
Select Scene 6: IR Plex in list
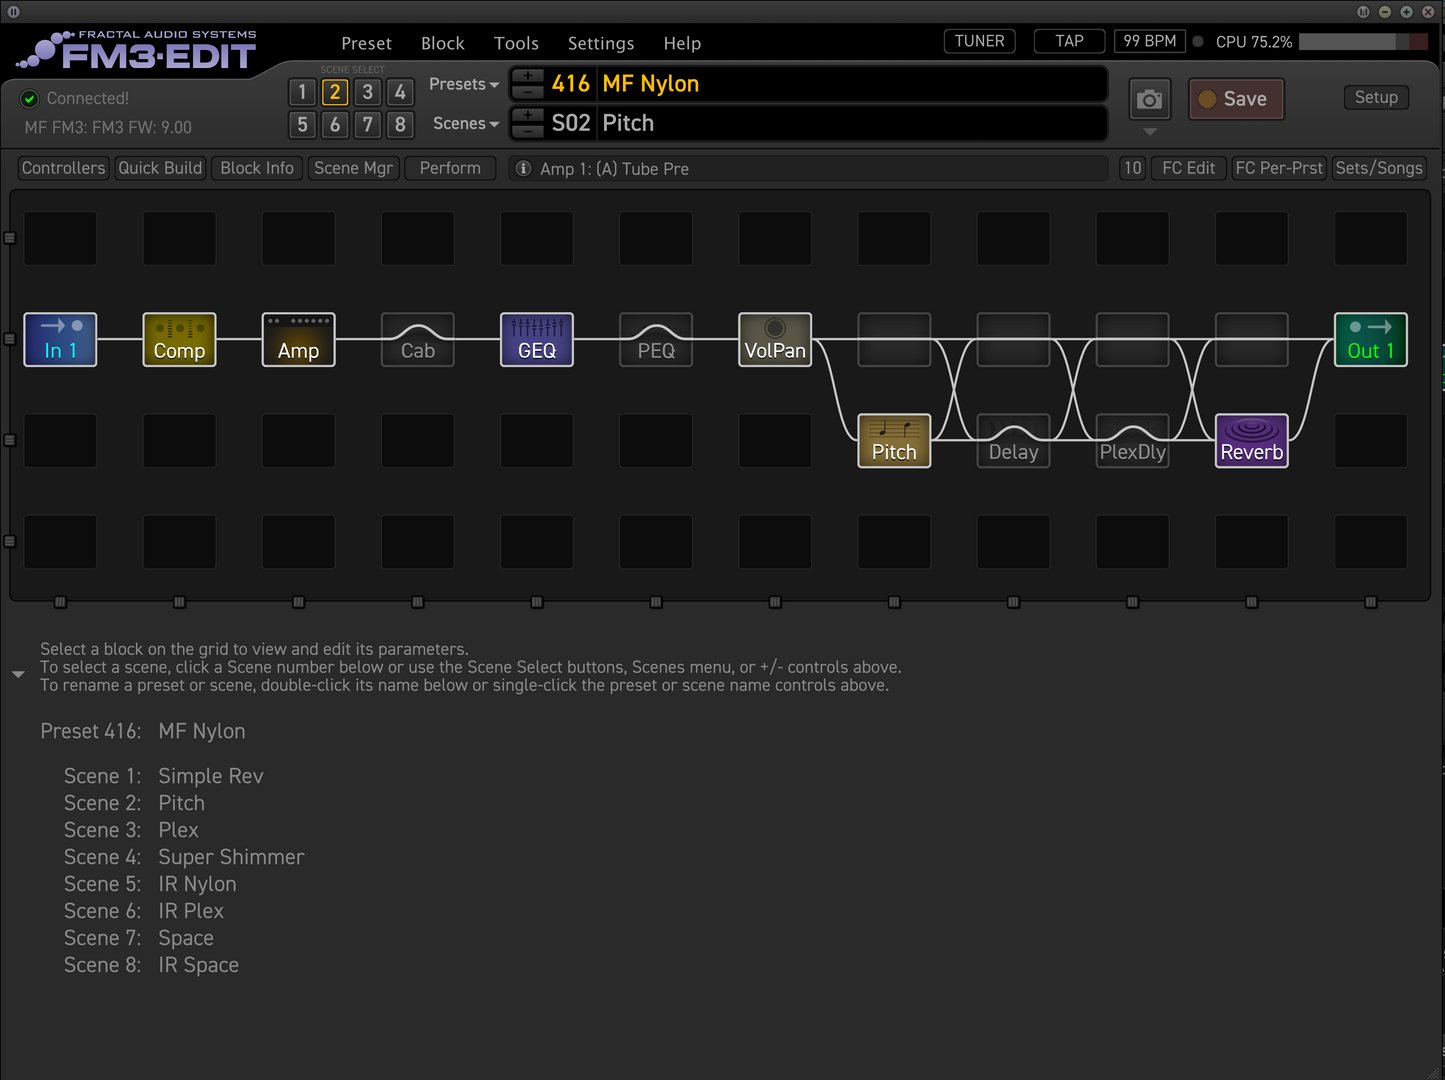(x=144, y=911)
